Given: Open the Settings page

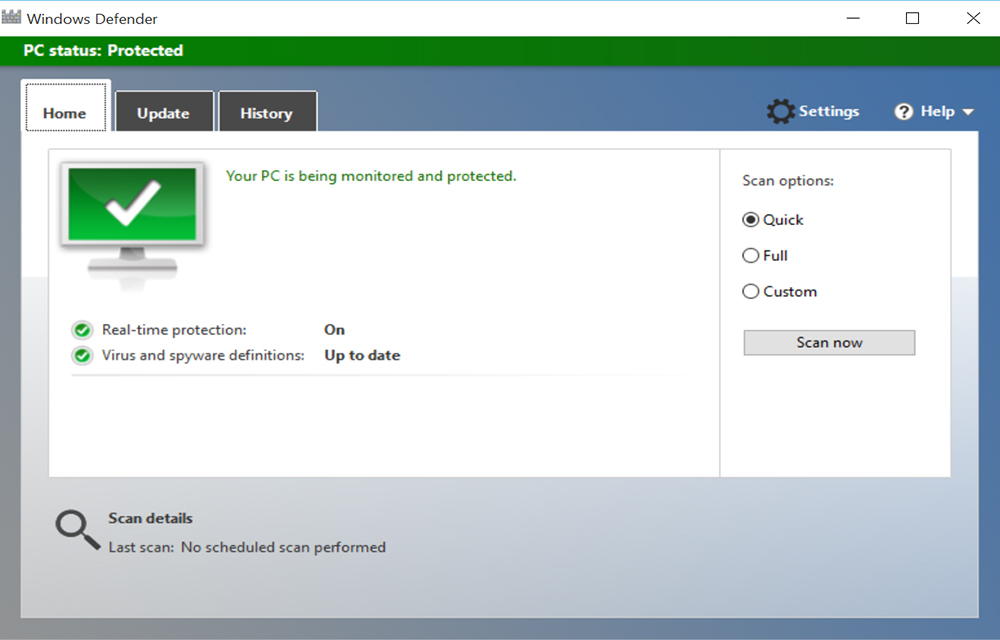Looking at the screenshot, I should tap(825, 111).
